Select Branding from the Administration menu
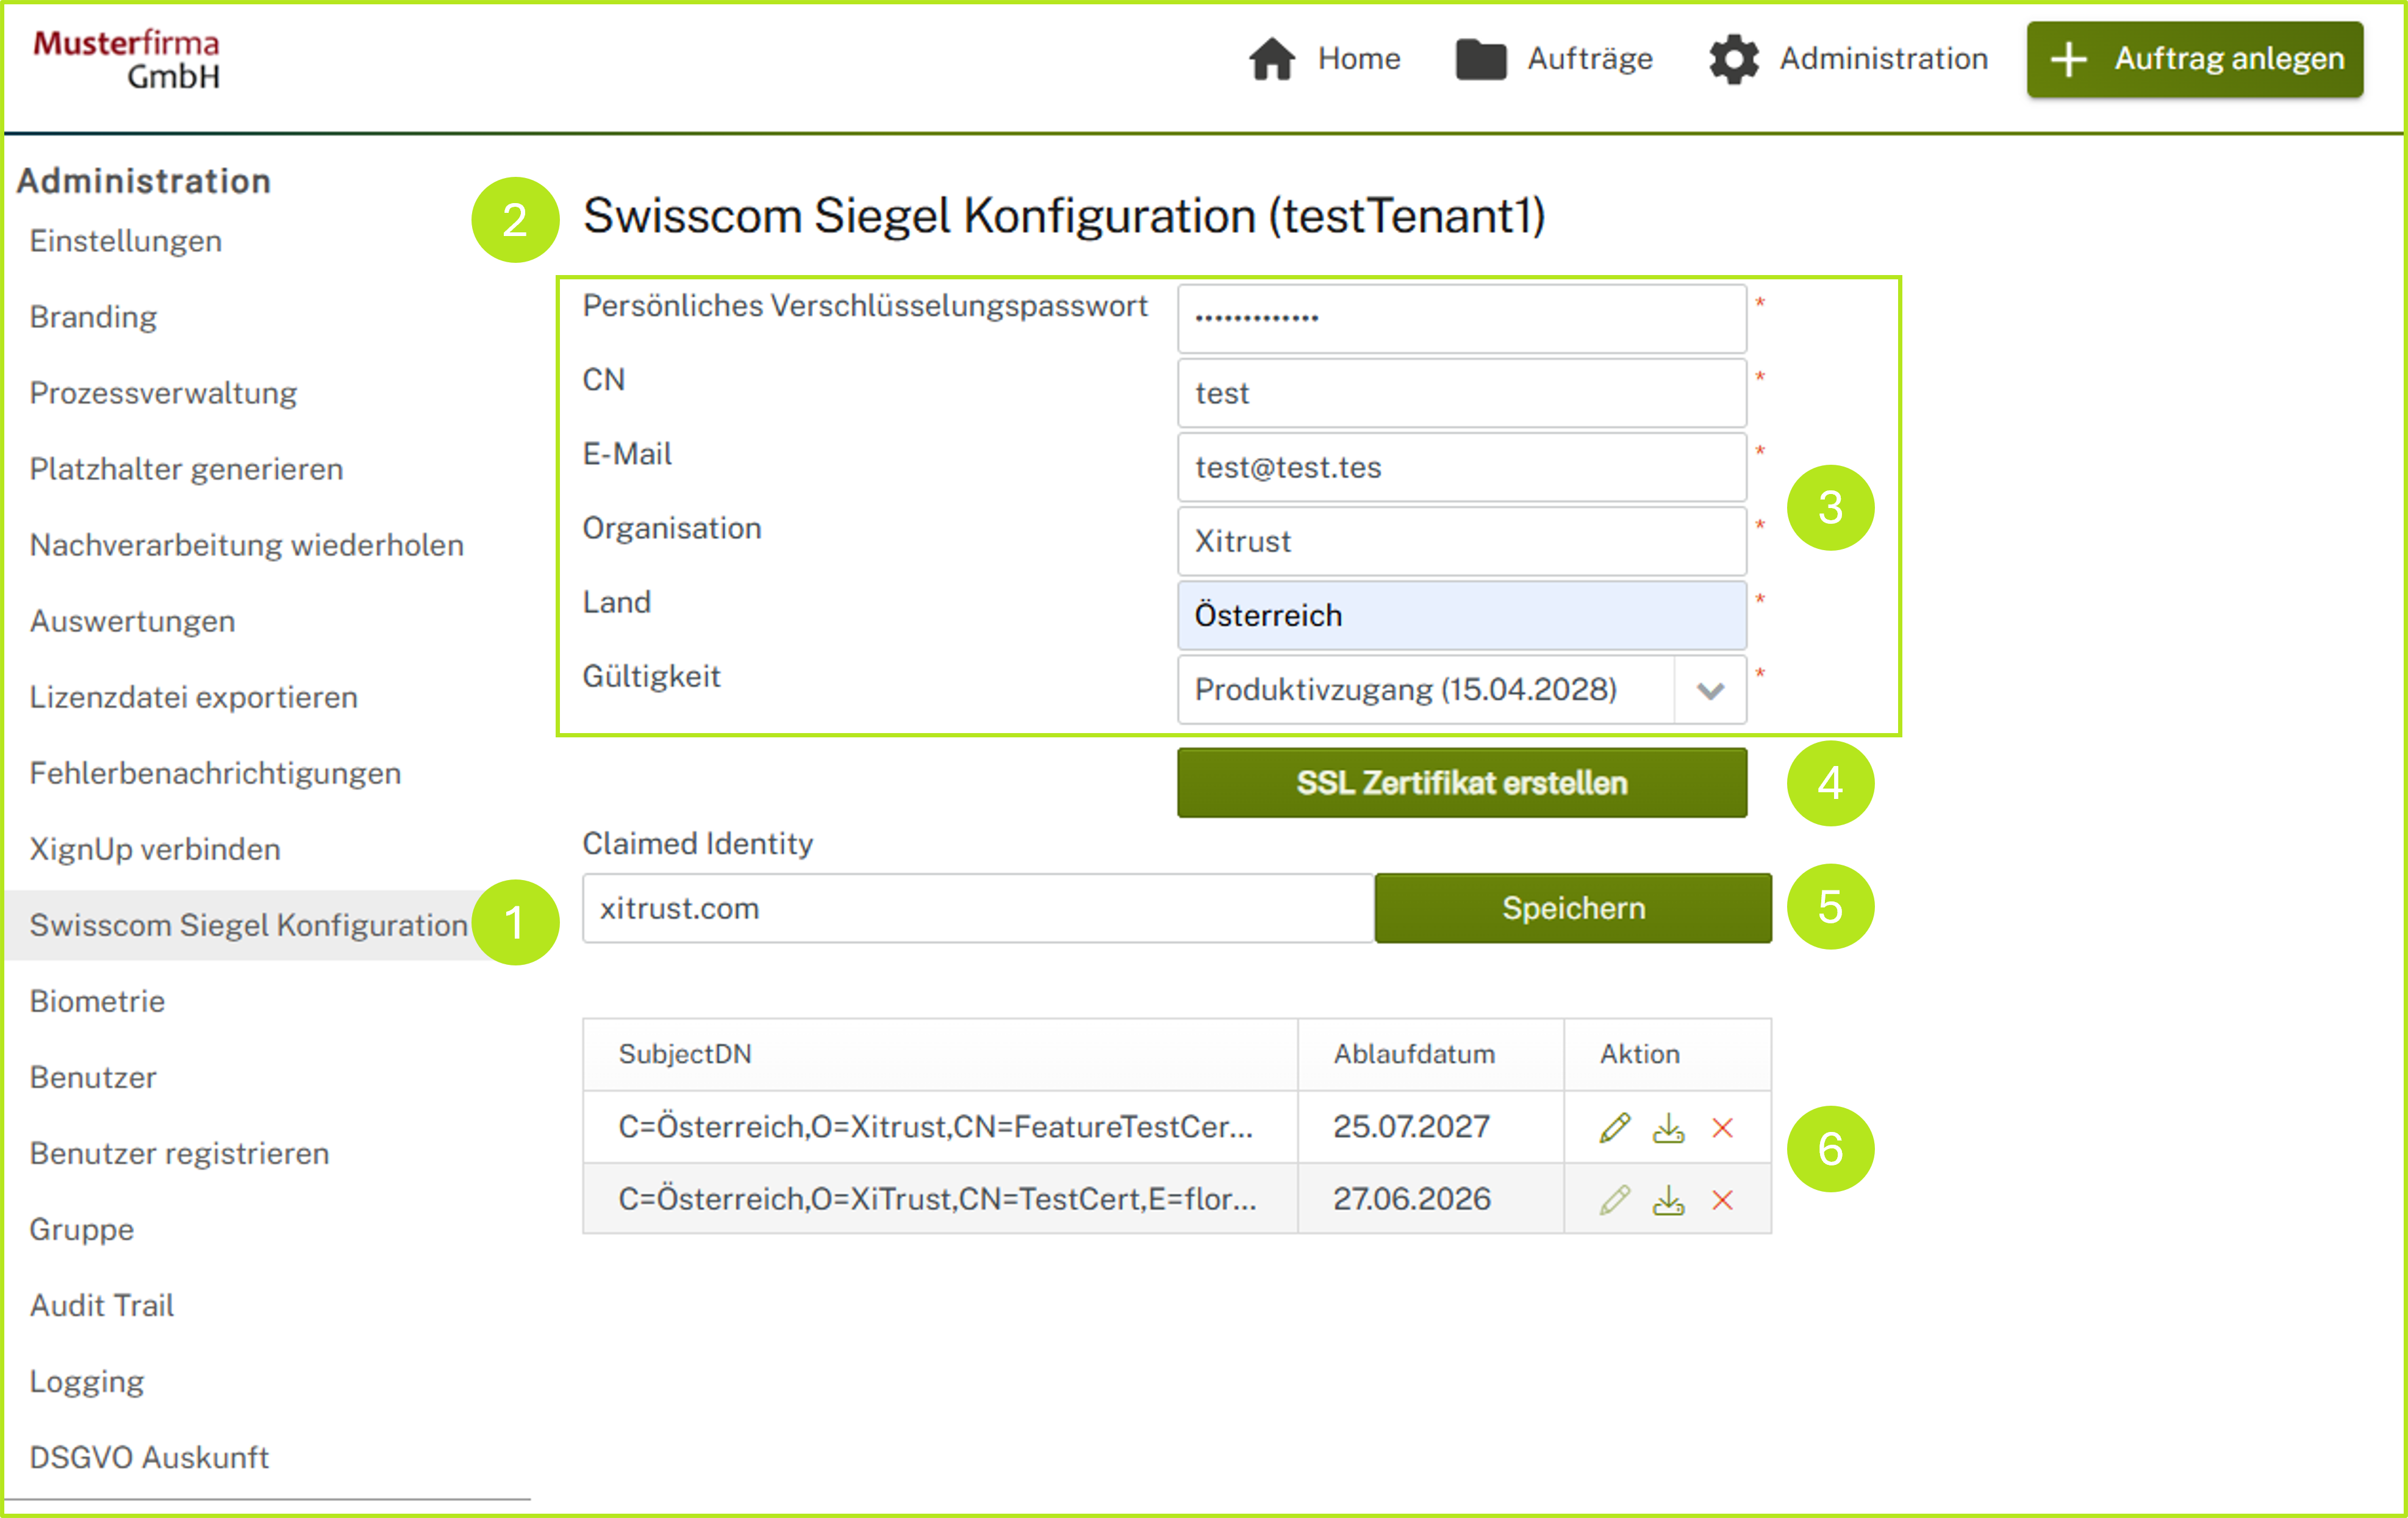This screenshot has width=2408, height=1518. (x=93, y=317)
